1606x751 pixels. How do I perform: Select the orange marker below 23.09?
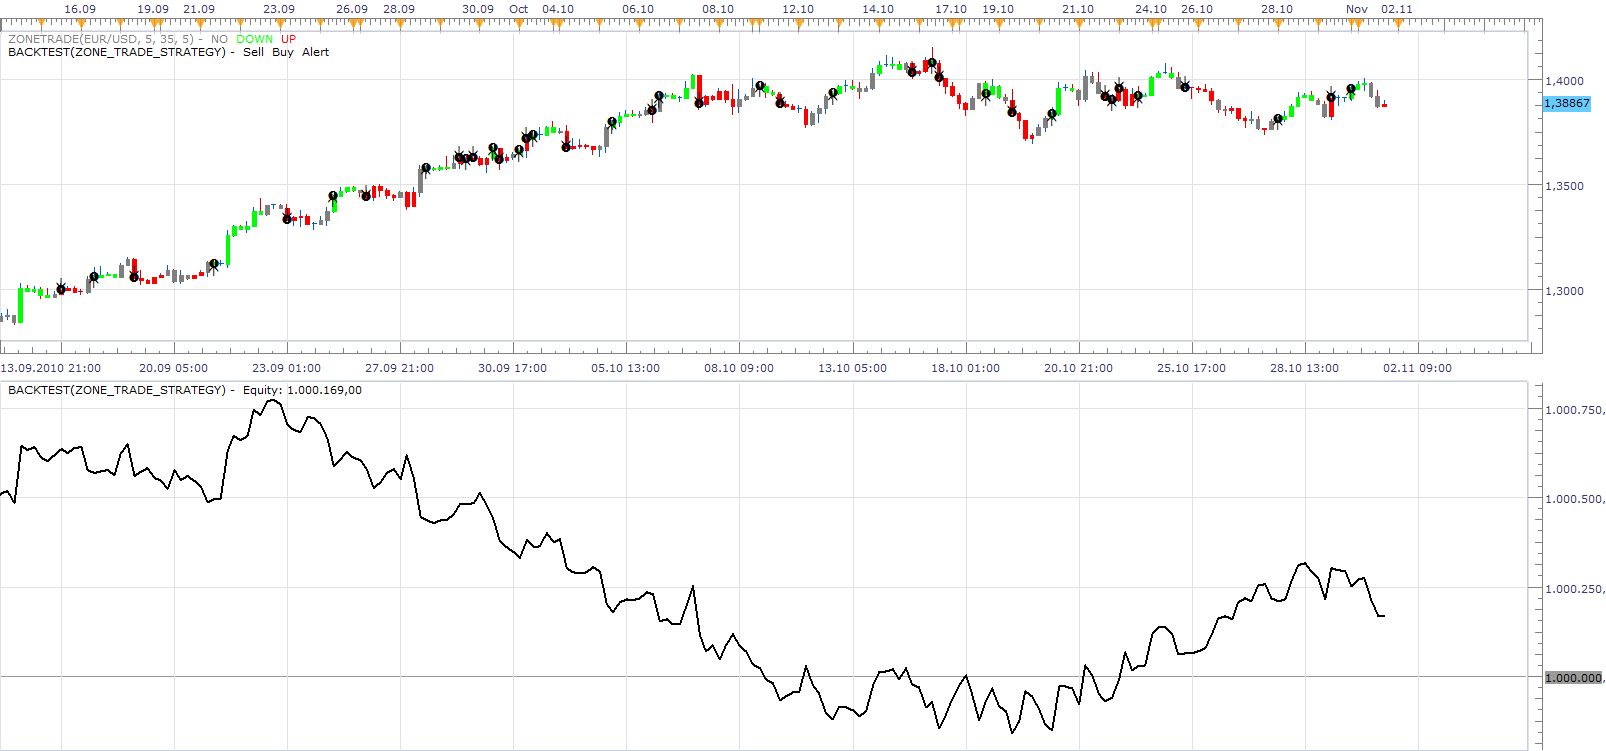coord(280,23)
